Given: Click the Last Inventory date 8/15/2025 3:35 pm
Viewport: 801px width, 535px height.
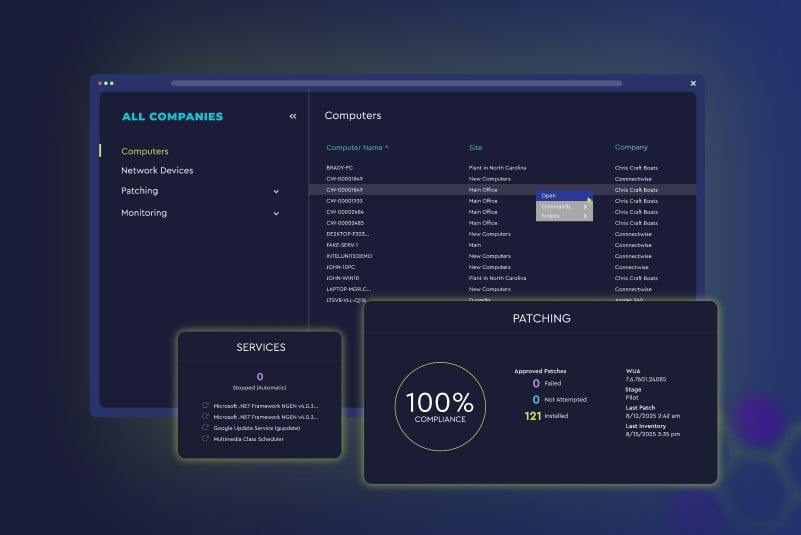Looking at the screenshot, I should 652,434.
